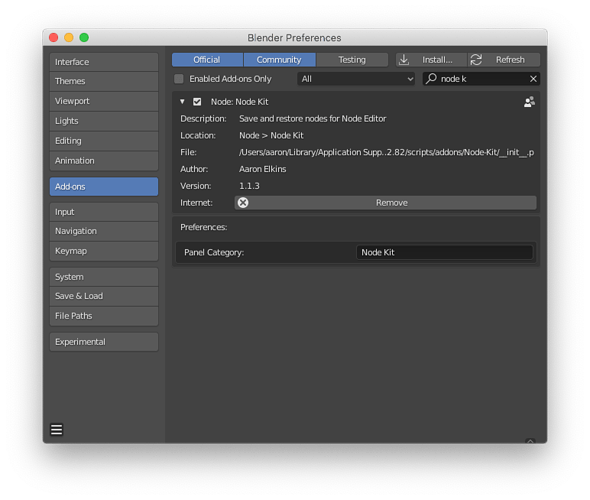590x500 pixels.
Task: Click the Install download arrow icon
Action: pos(404,60)
